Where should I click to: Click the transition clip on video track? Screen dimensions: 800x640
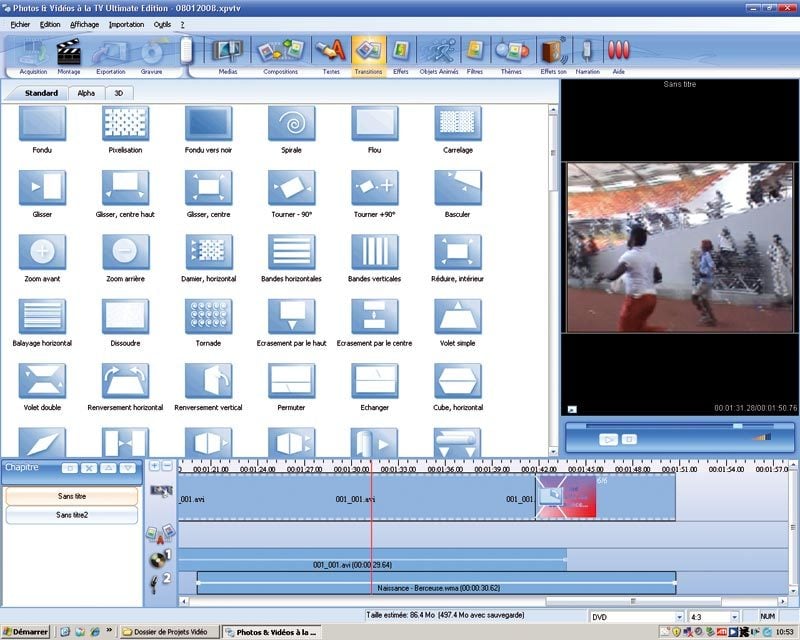pyautogui.click(x=566, y=497)
